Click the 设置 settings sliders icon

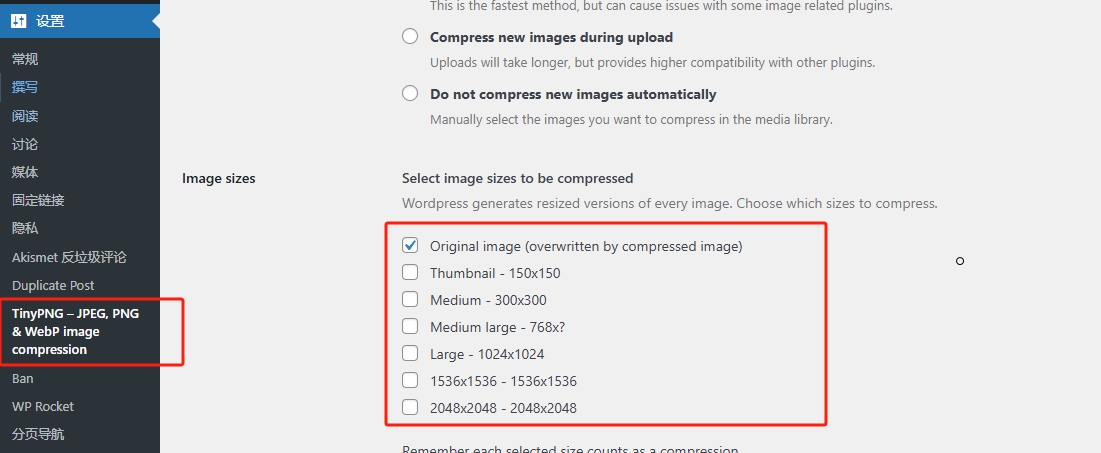point(19,20)
